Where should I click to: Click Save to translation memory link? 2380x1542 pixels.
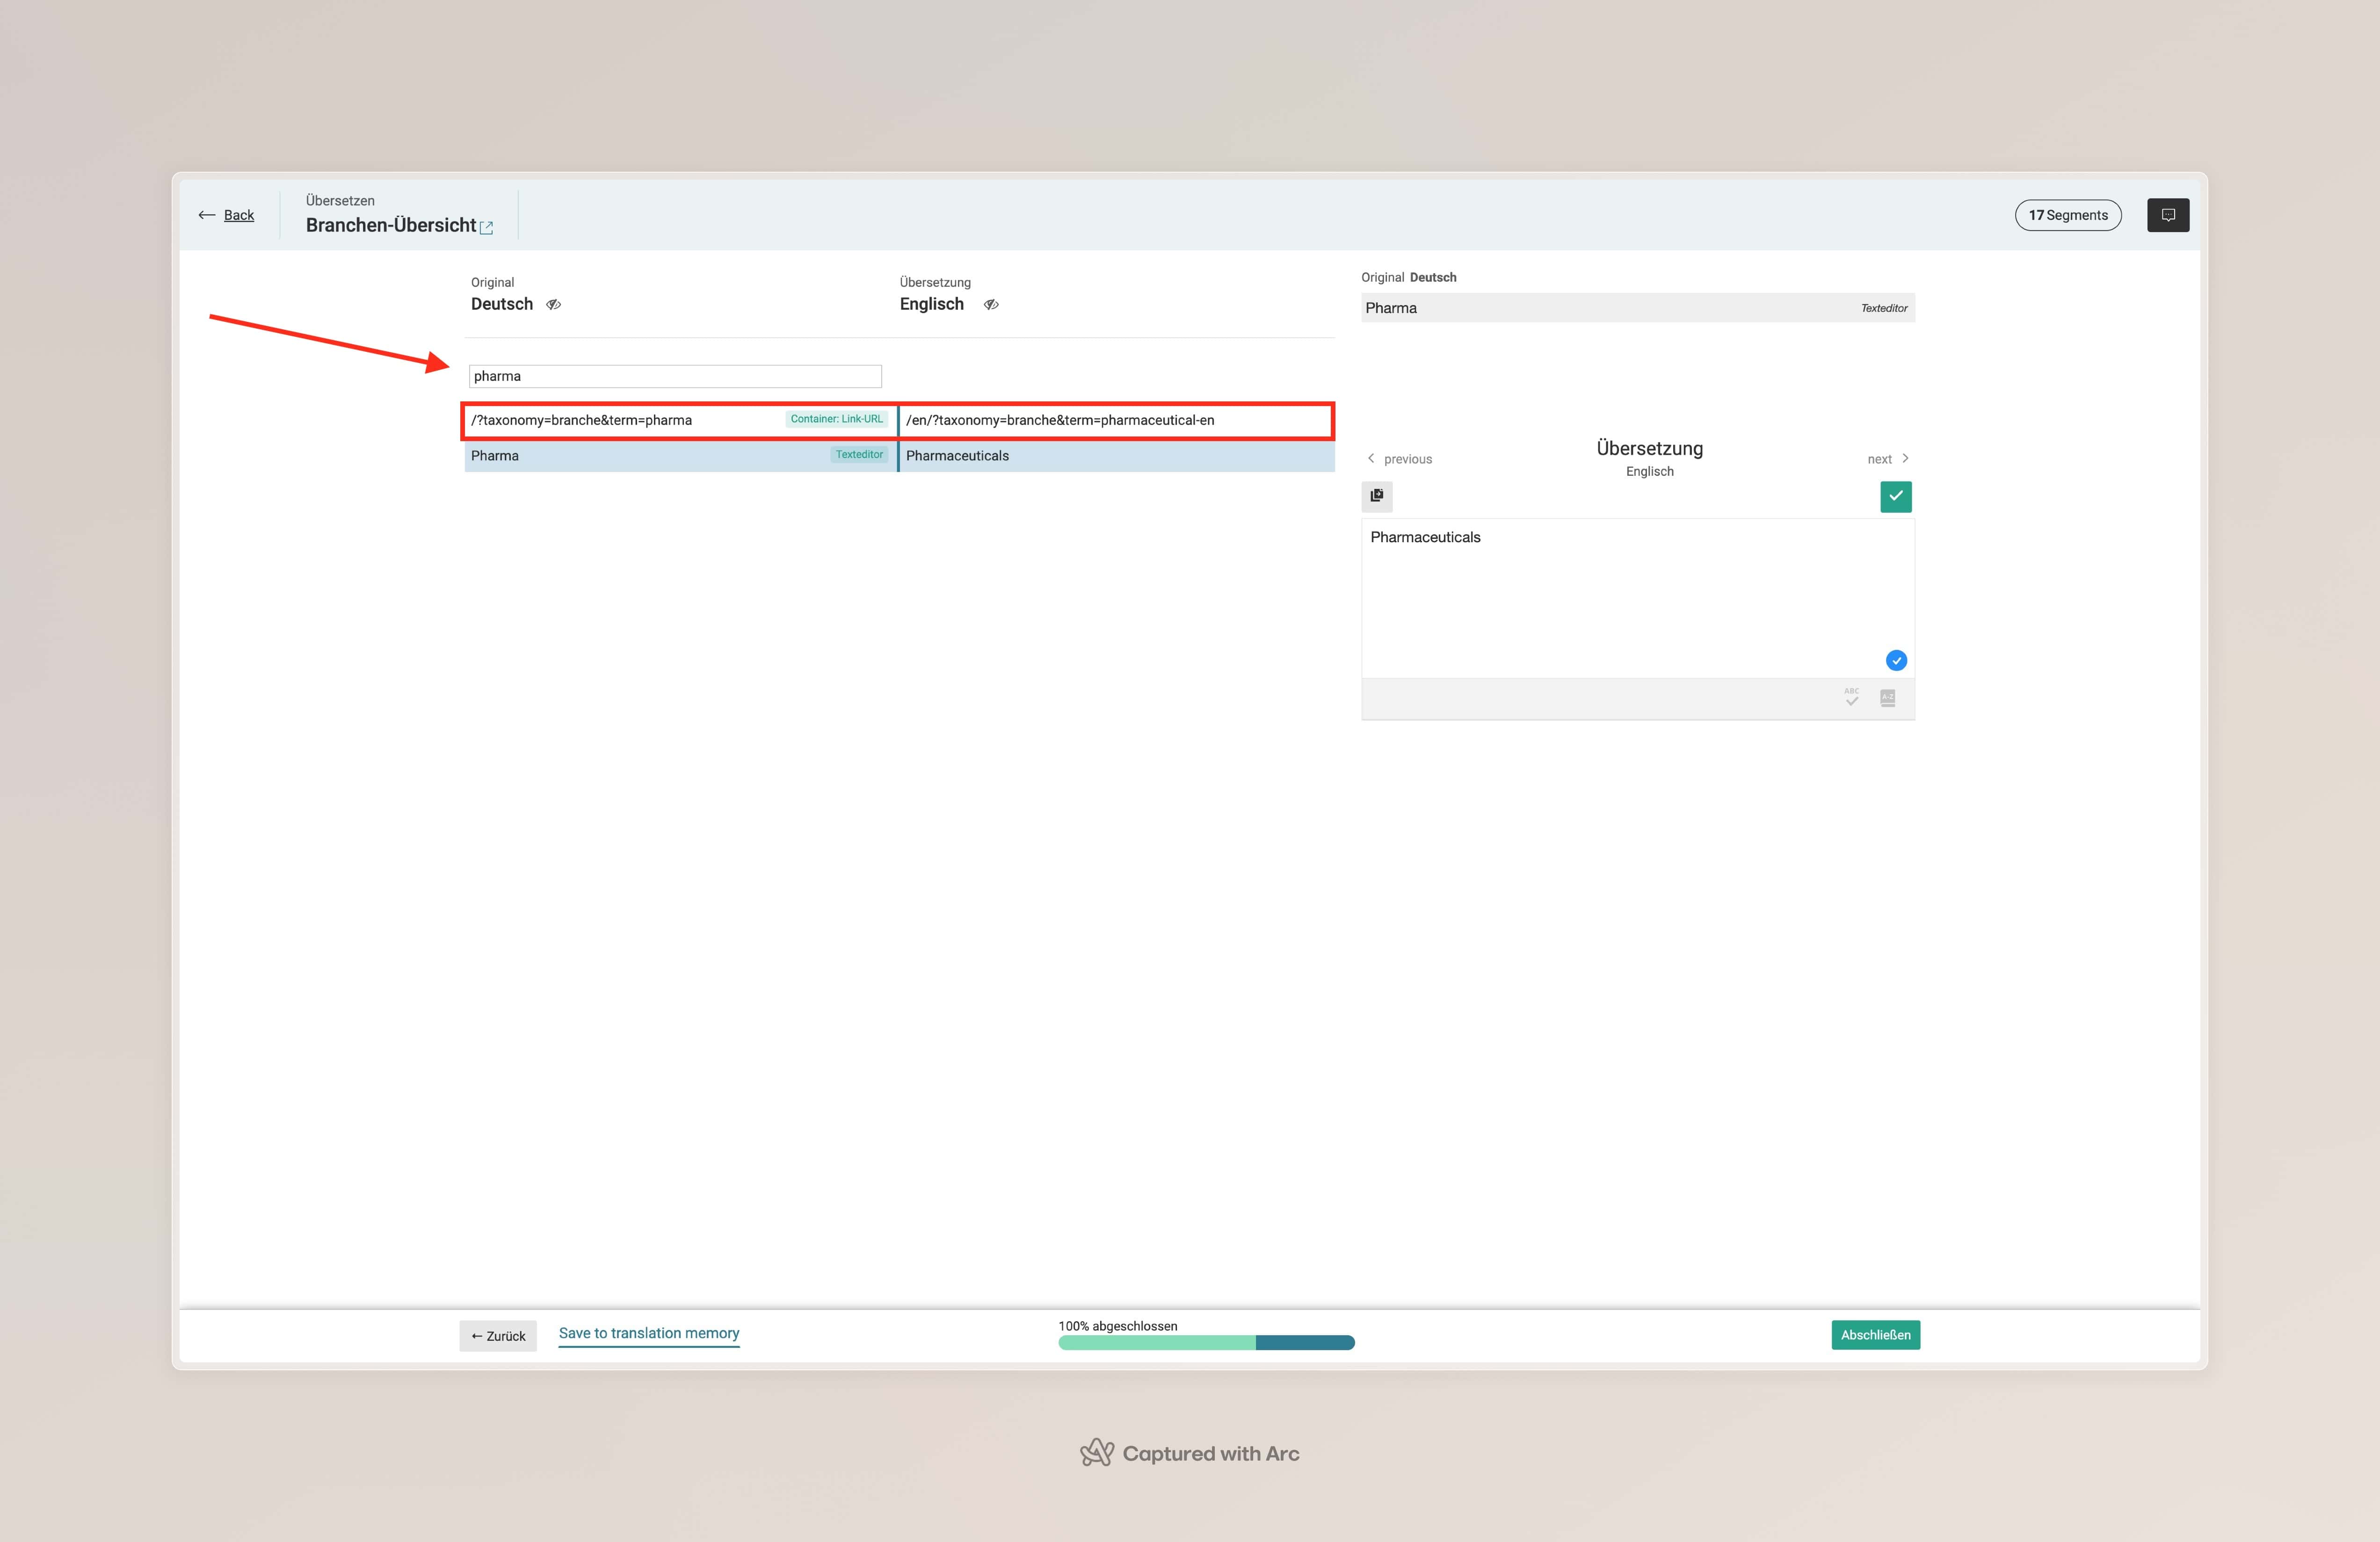(x=648, y=1333)
